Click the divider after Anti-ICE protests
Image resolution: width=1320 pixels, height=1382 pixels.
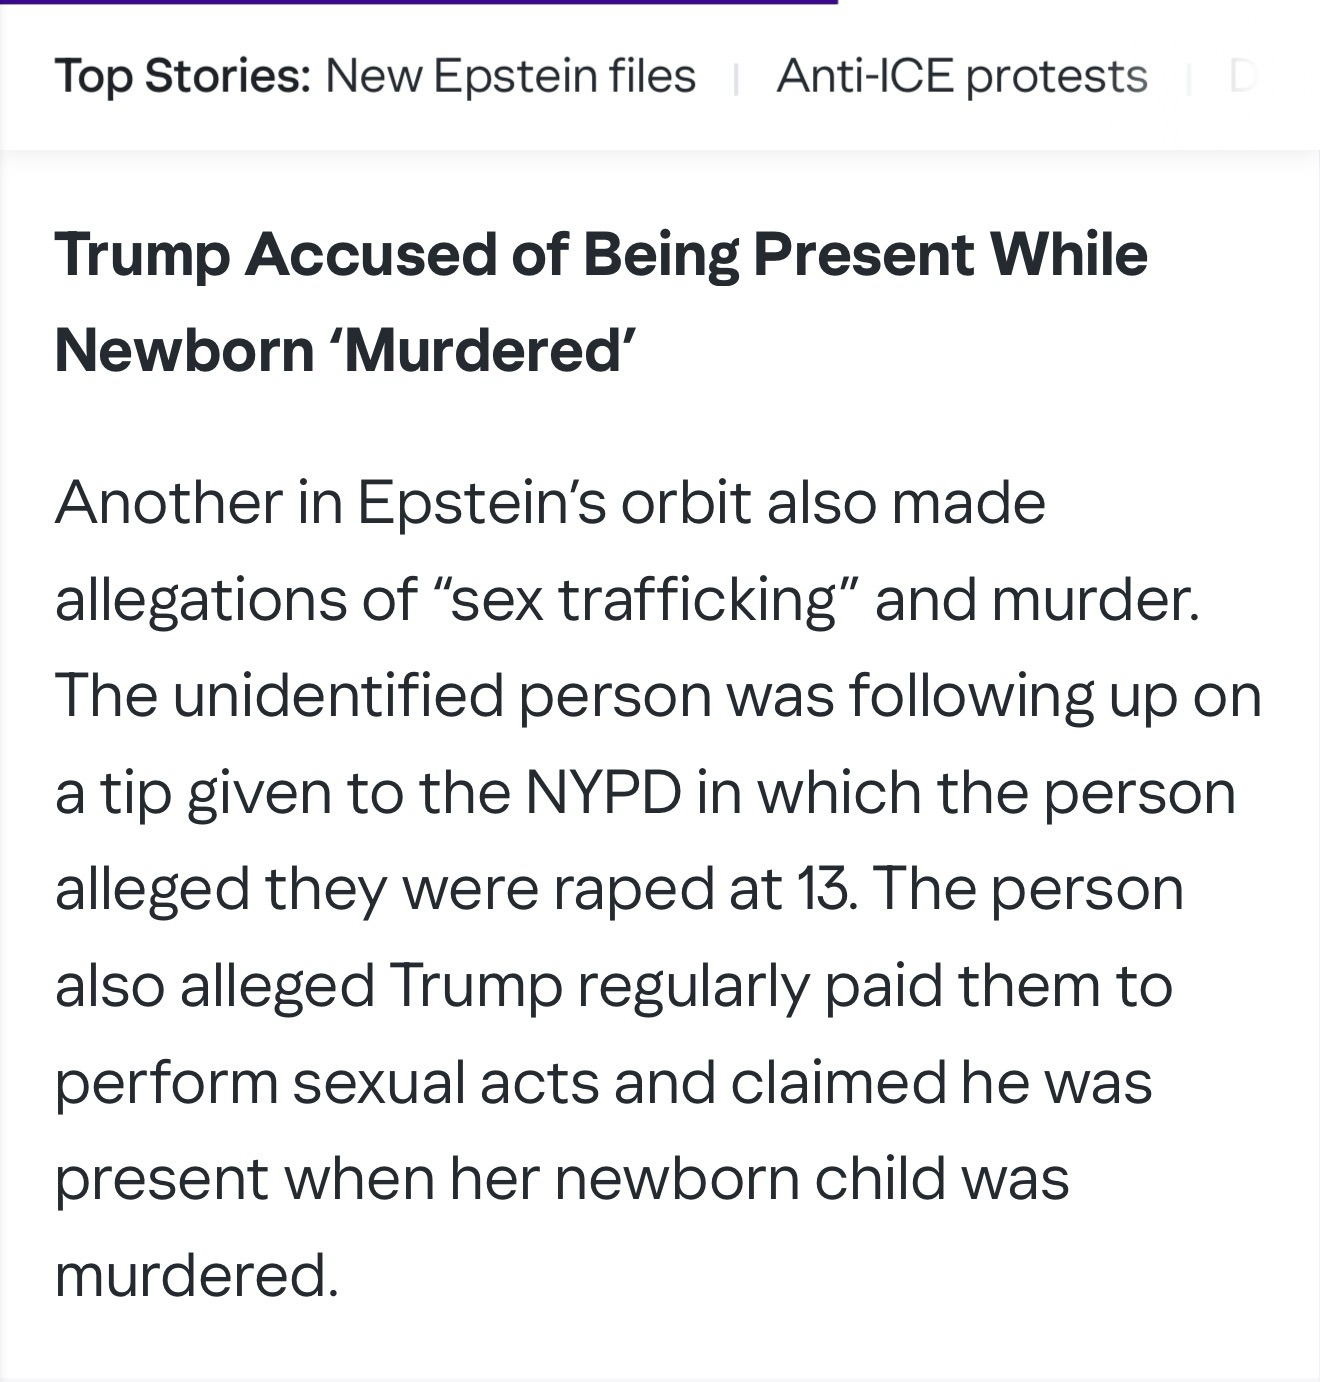pos(1188,78)
